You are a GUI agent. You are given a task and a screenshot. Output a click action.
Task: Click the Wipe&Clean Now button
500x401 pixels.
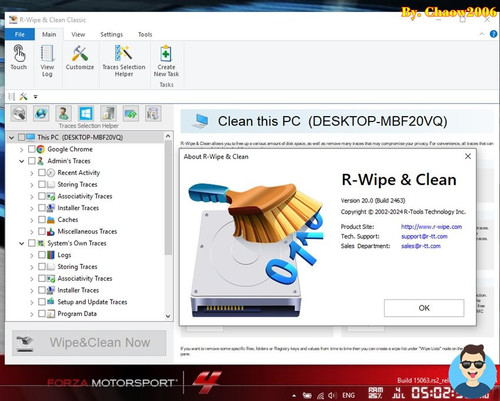(x=89, y=343)
